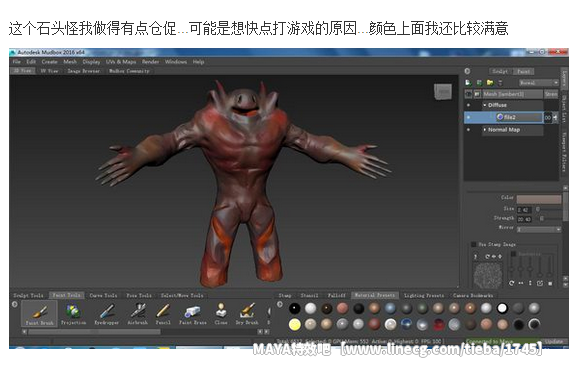Pick the Eyedropper tool
Viewport: 584px width, 368px height.
pyautogui.click(x=107, y=314)
